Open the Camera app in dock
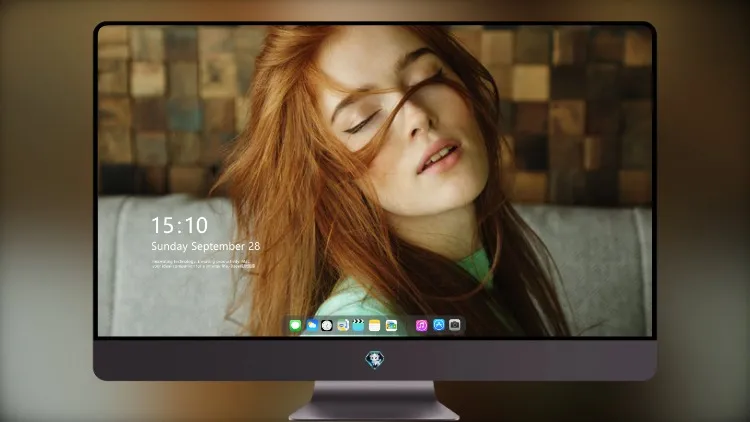Screen dimensions: 750x422 click(x=455, y=325)
